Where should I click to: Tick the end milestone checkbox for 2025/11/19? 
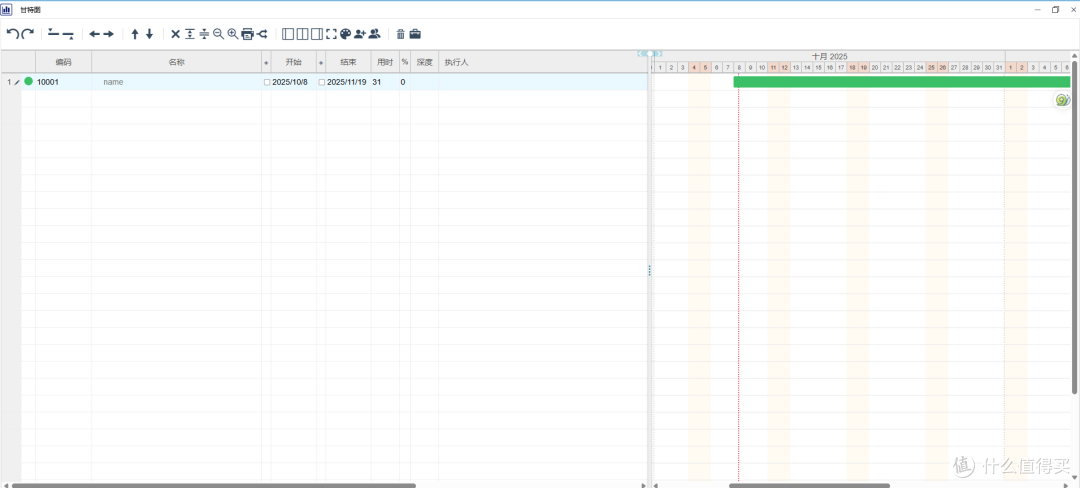pos(322,82)
